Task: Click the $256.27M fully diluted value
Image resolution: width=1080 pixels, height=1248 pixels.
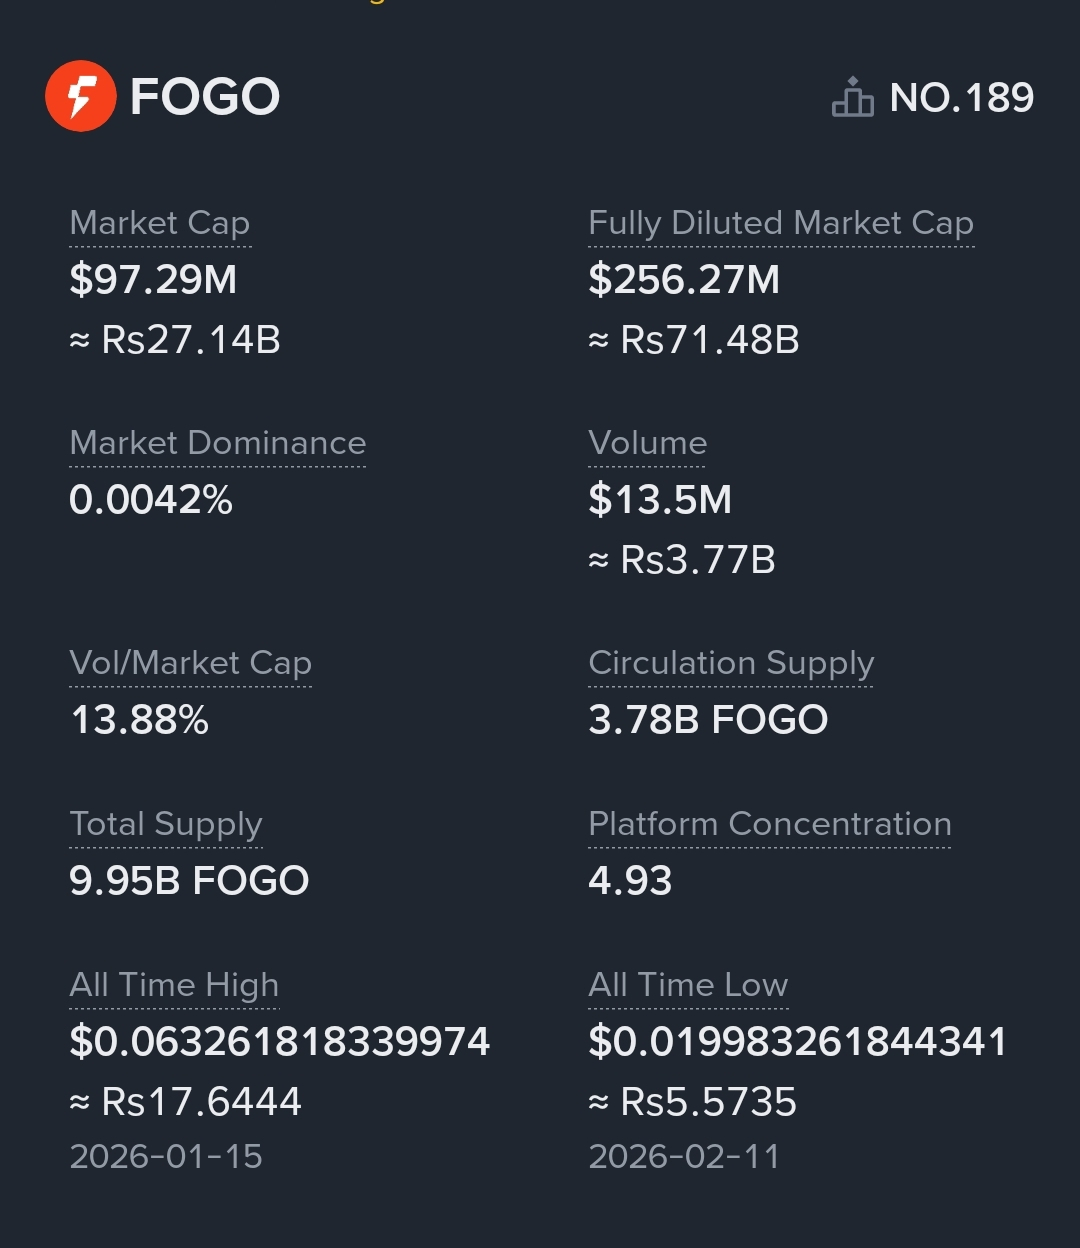Action: click(x=684, y=280)
